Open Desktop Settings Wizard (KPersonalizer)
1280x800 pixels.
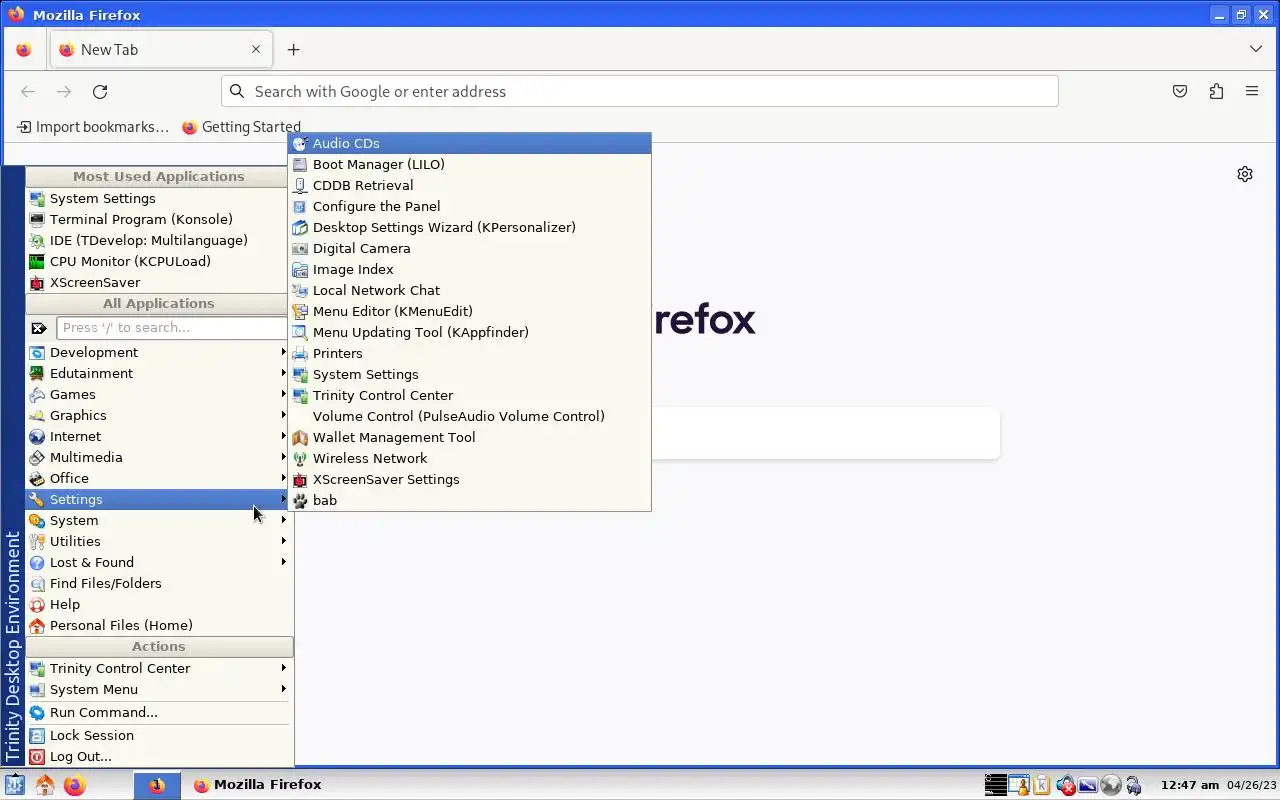coord(470,227)
